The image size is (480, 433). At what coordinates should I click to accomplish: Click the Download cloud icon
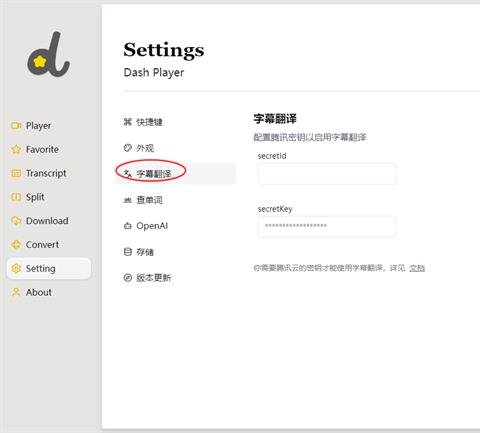tap(16, 221)
